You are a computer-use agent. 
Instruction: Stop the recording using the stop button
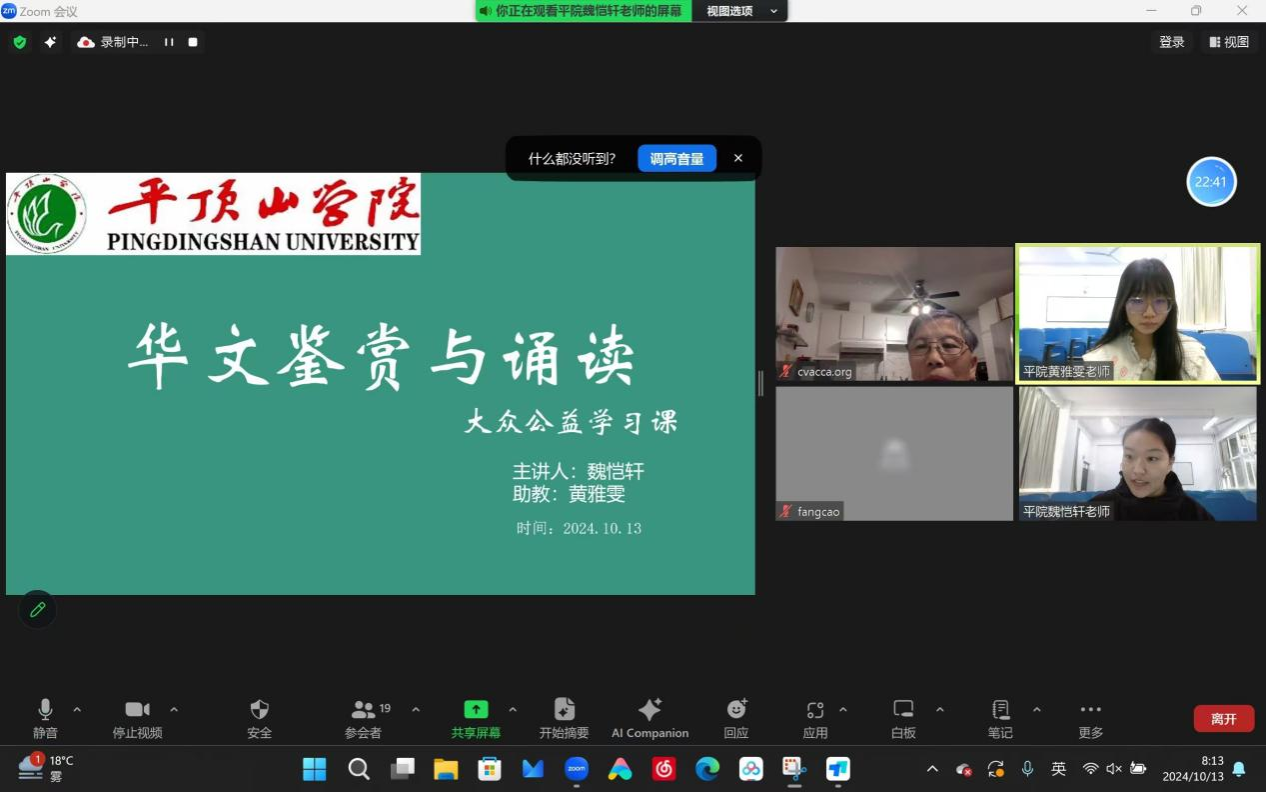coord(193,42)
